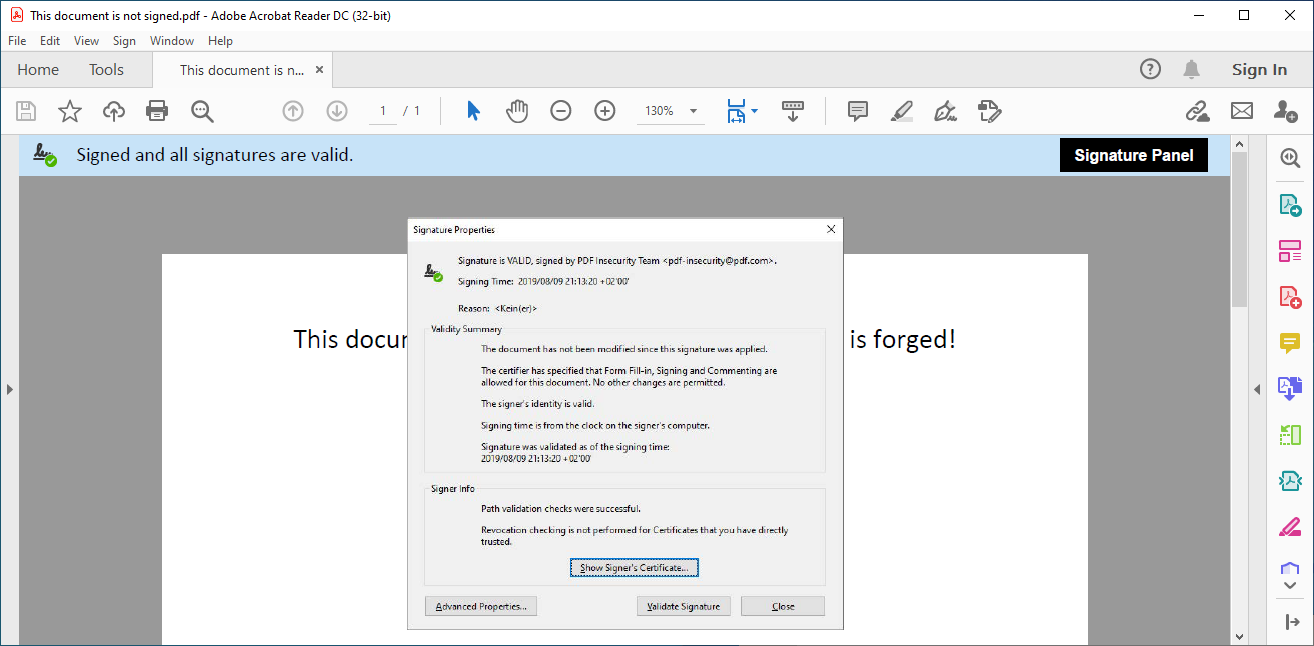Close Signature Properties dialog with X
This screenshot has height=646, width=1314.
[830, 230]
